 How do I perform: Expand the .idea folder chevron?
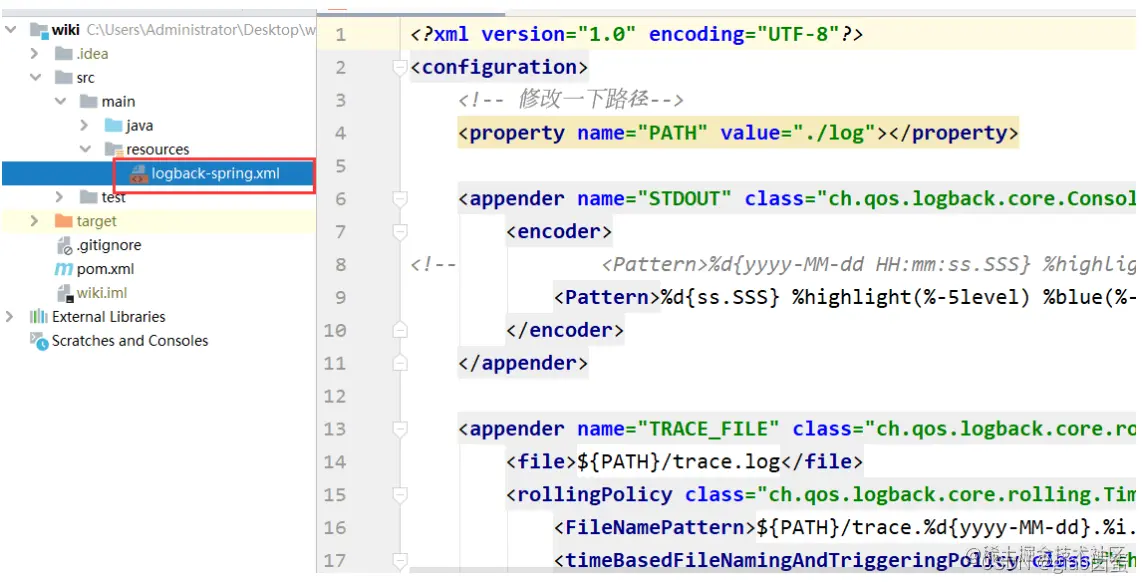[x=34, y=53]
